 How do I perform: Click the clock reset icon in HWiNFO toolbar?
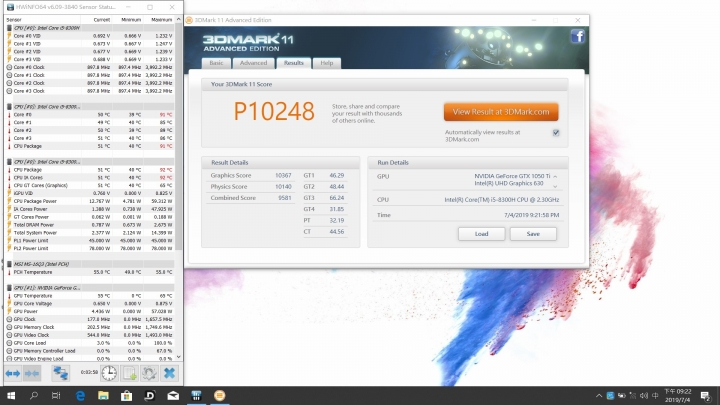pos(109,373)
